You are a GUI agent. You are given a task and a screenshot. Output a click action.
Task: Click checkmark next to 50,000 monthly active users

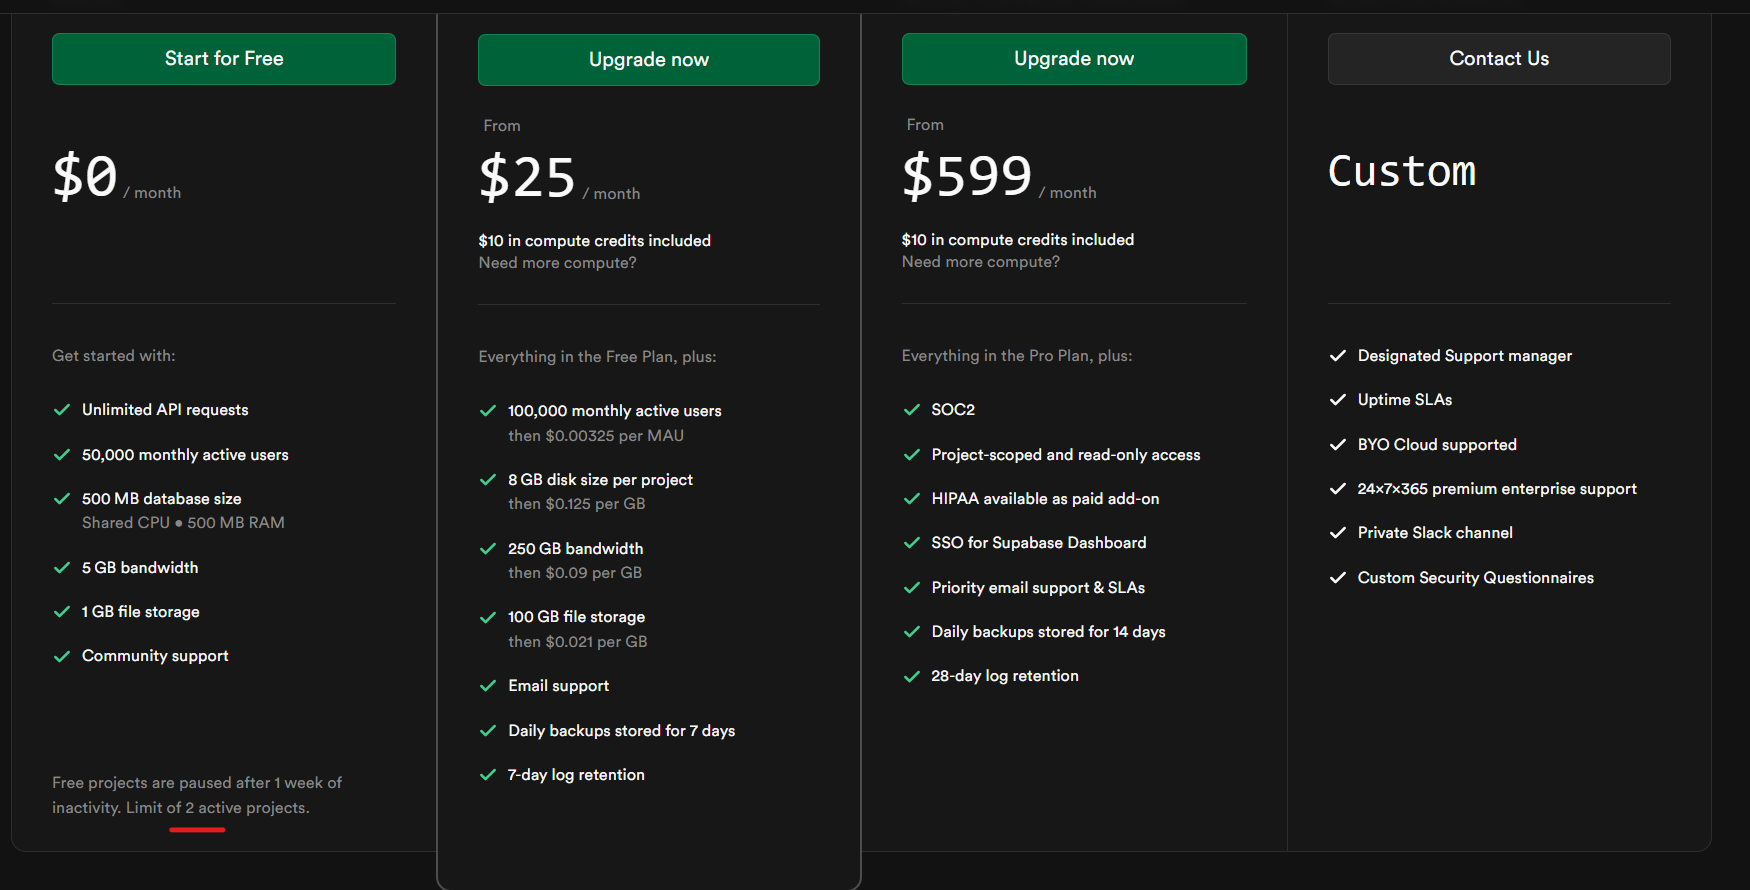click(62, 455)
